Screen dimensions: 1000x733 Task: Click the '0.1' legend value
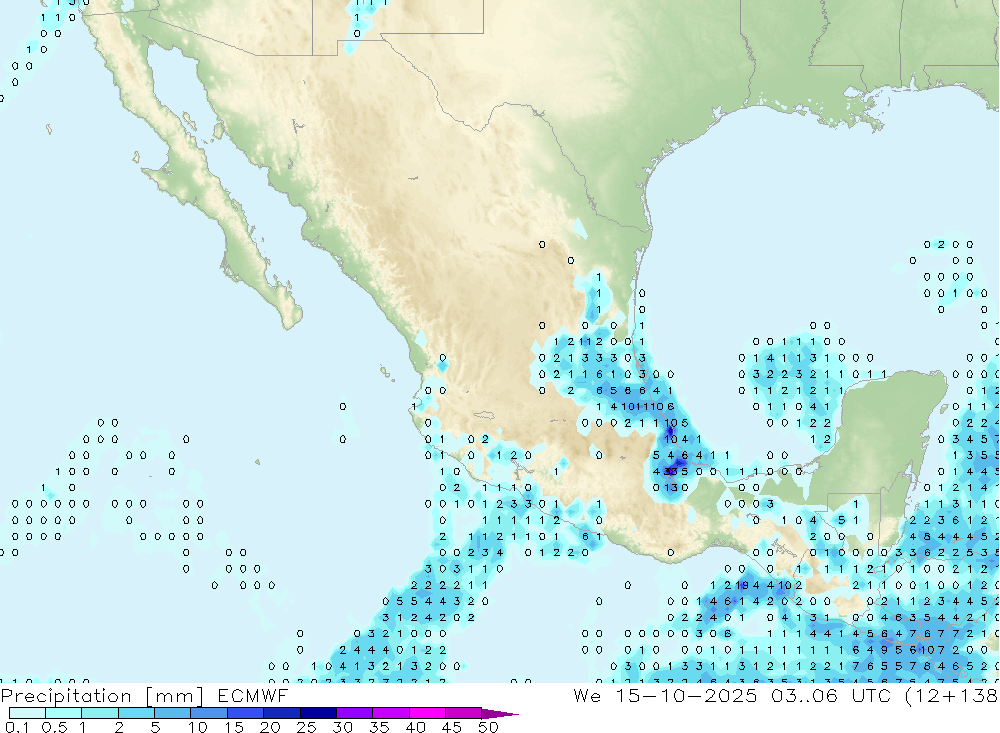[x=17, y=727]
